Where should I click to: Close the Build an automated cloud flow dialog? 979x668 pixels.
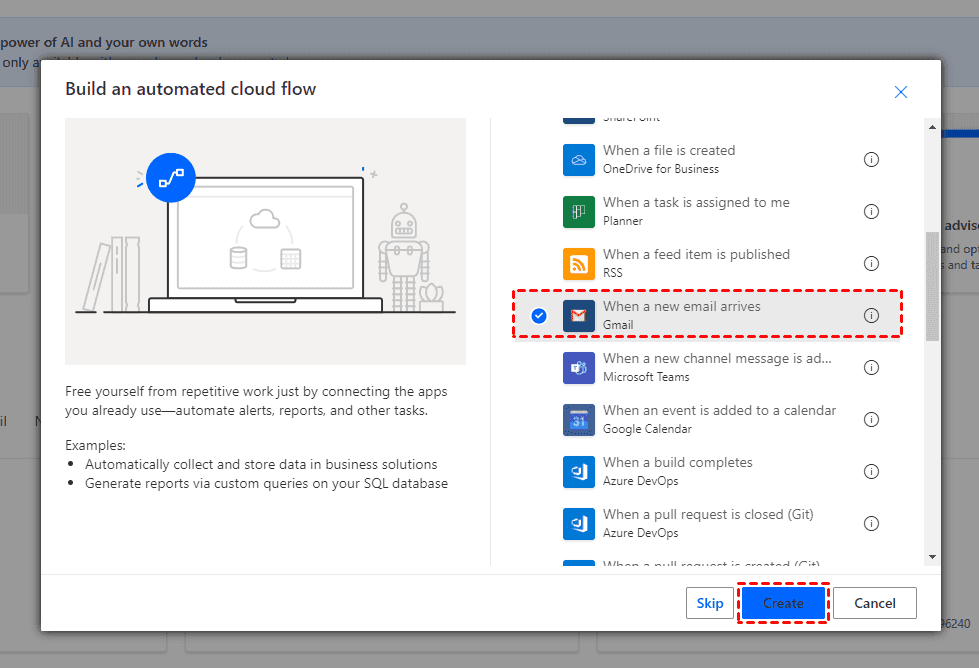click(x=900, y=92)
